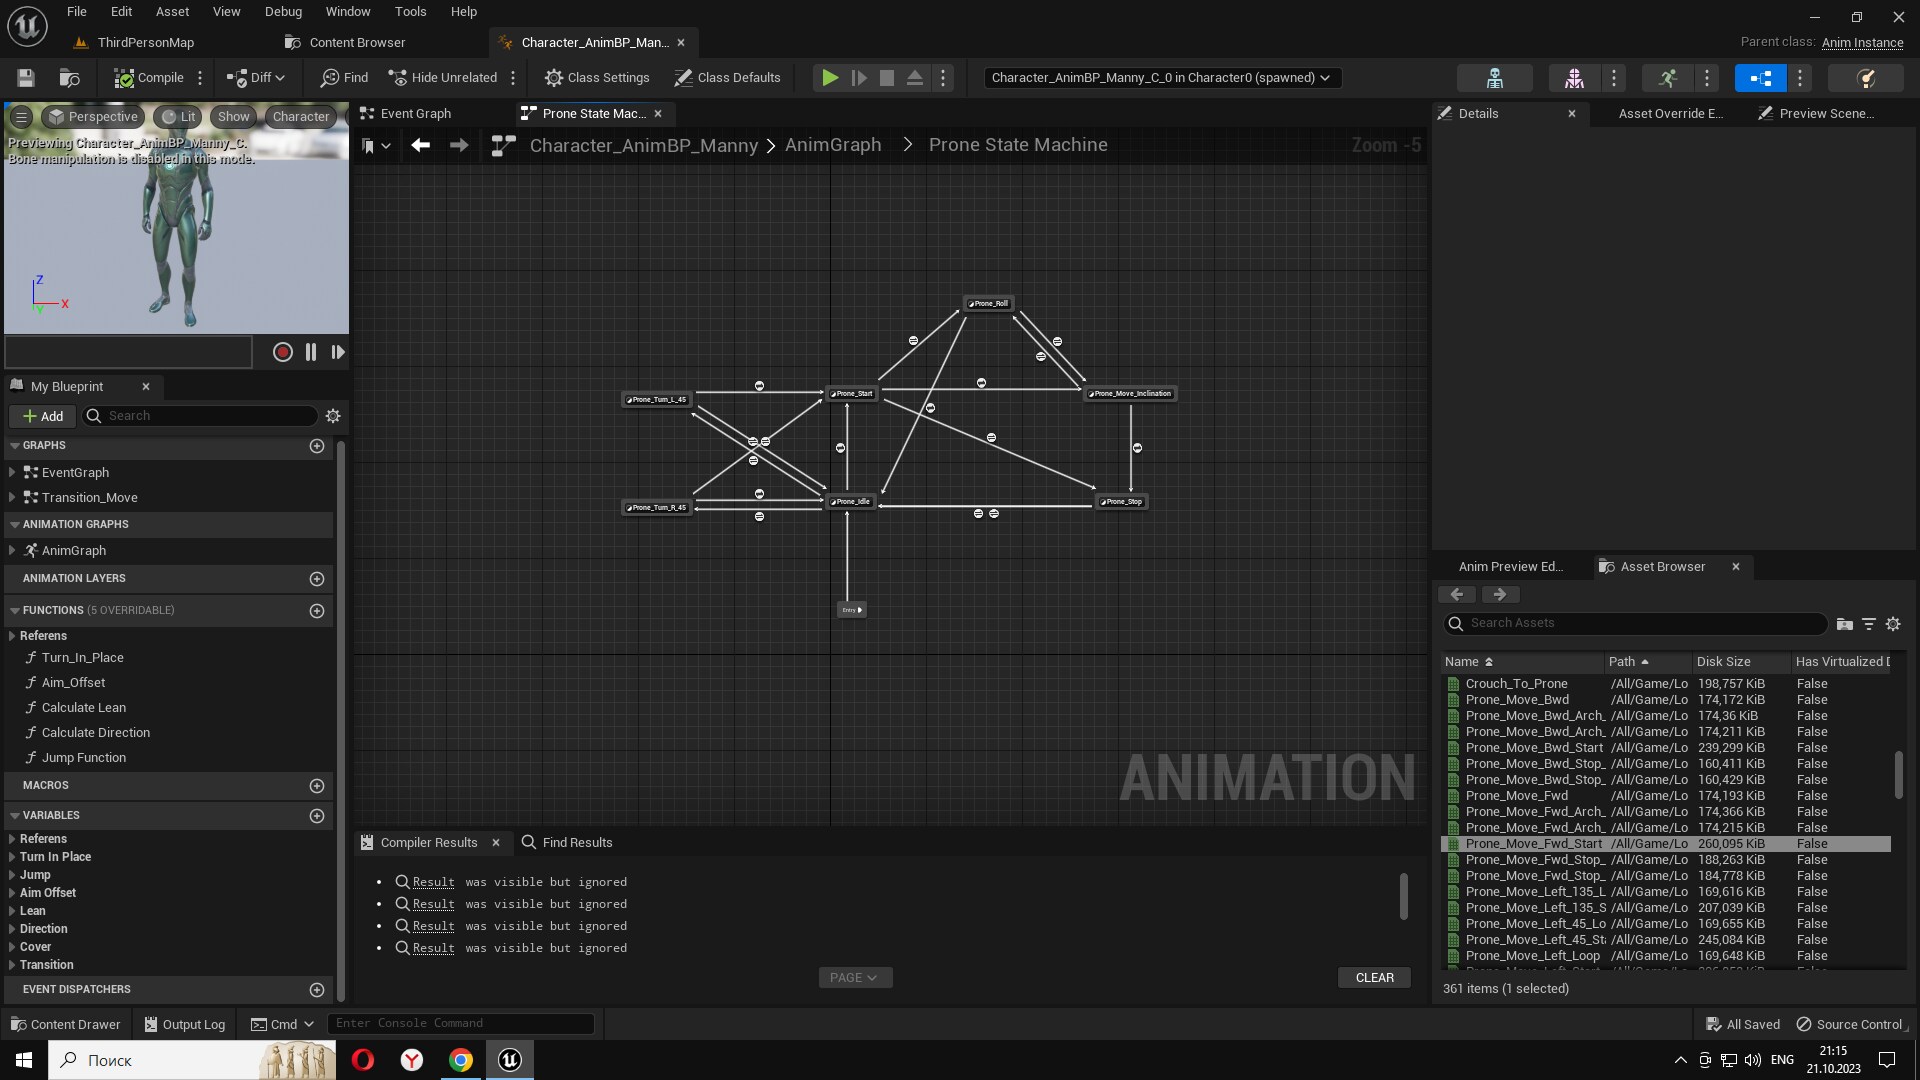Start recording the preview animation
Screen dimensions: 1920x1080
pos(283,352)
